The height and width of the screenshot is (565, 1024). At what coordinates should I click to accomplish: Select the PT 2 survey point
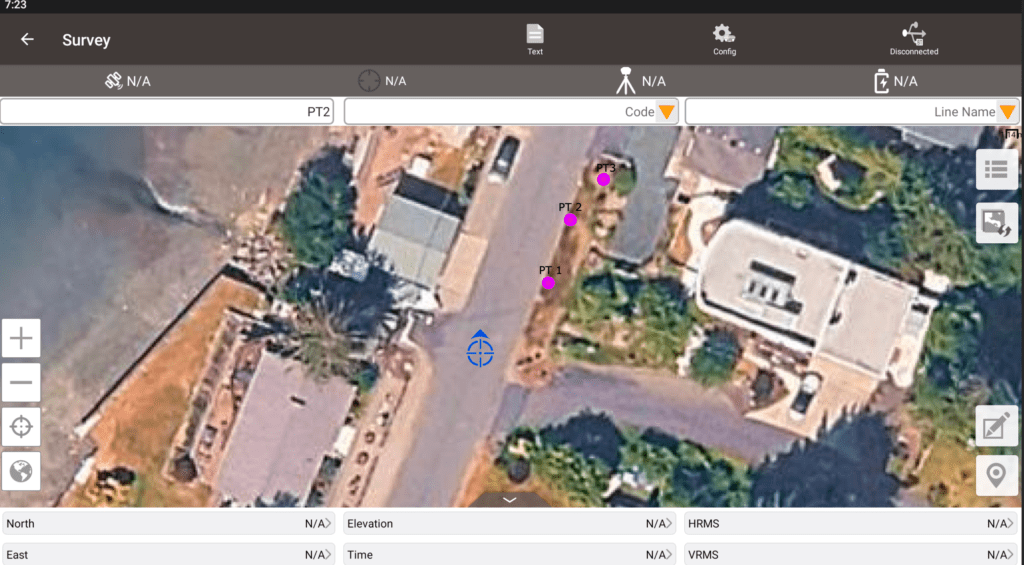(x=570, y=220)
